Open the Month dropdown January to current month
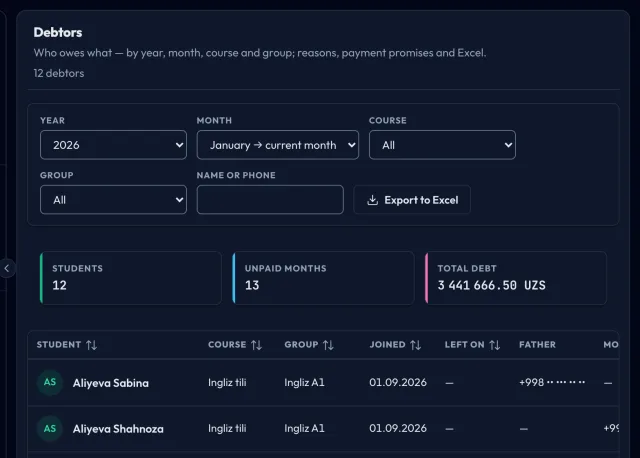Image resolution: width=640 pixels, height=458 pixels. [x=278, y=145]
